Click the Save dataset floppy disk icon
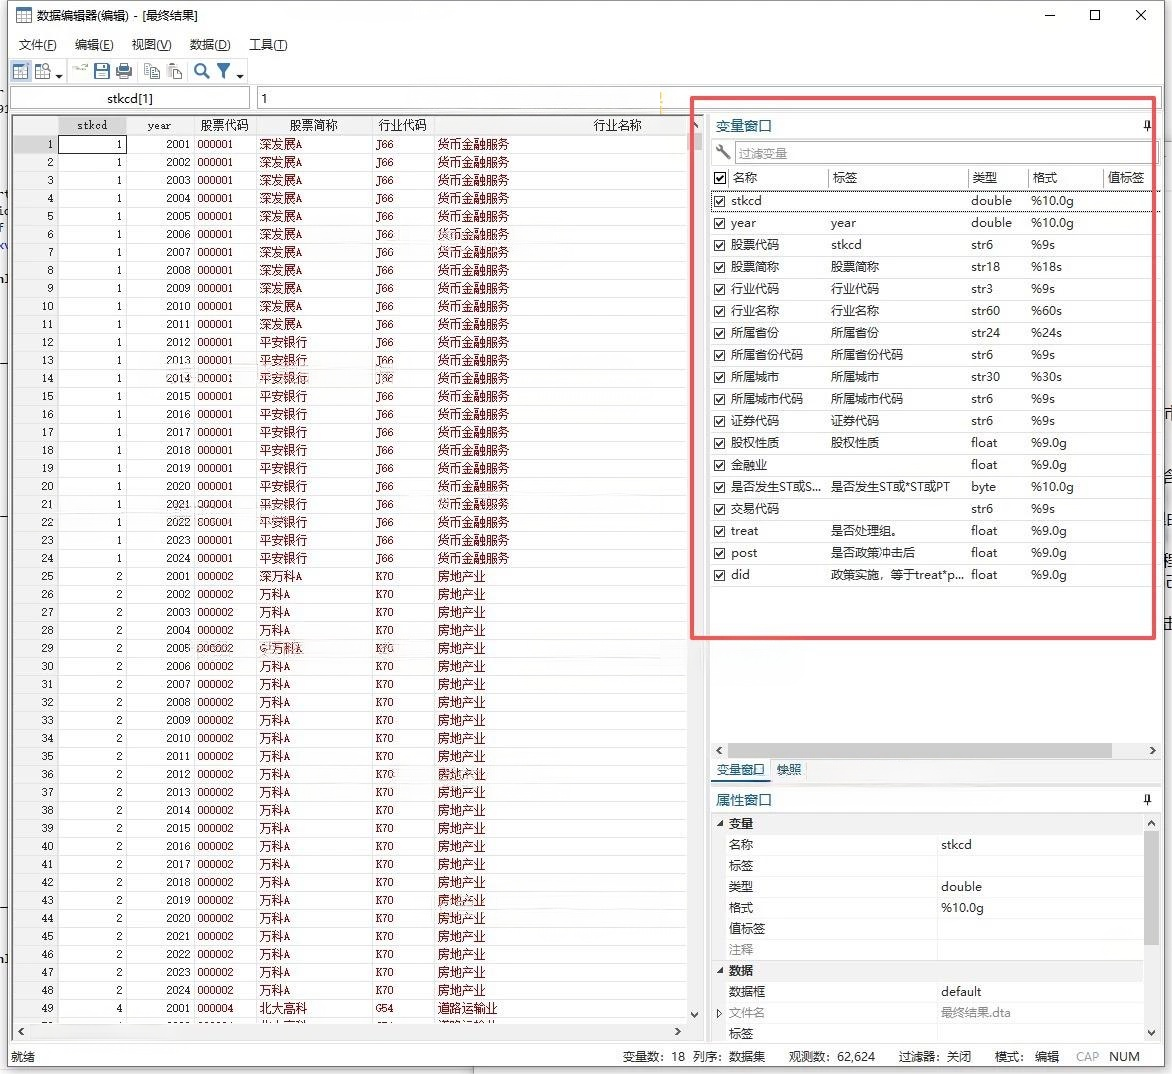Viewport: 1172px width, 1074px height. 102,71
